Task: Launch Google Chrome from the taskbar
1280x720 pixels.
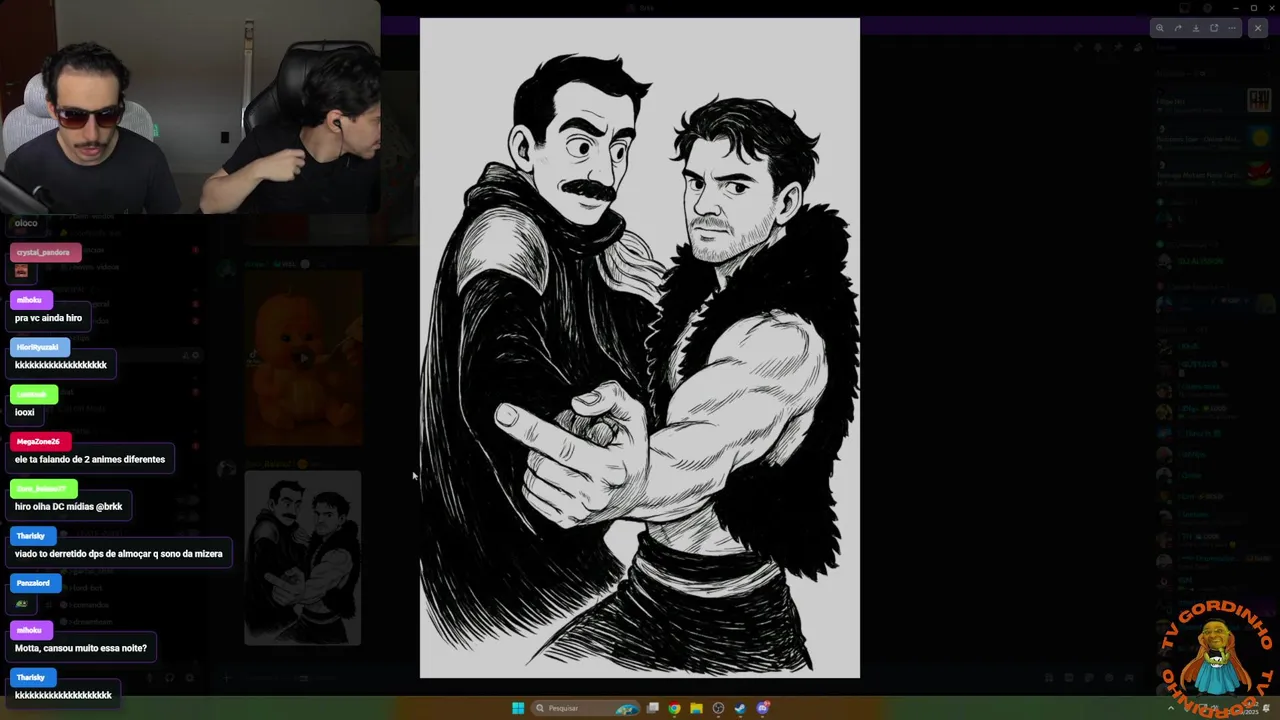Action: [675, 708]
